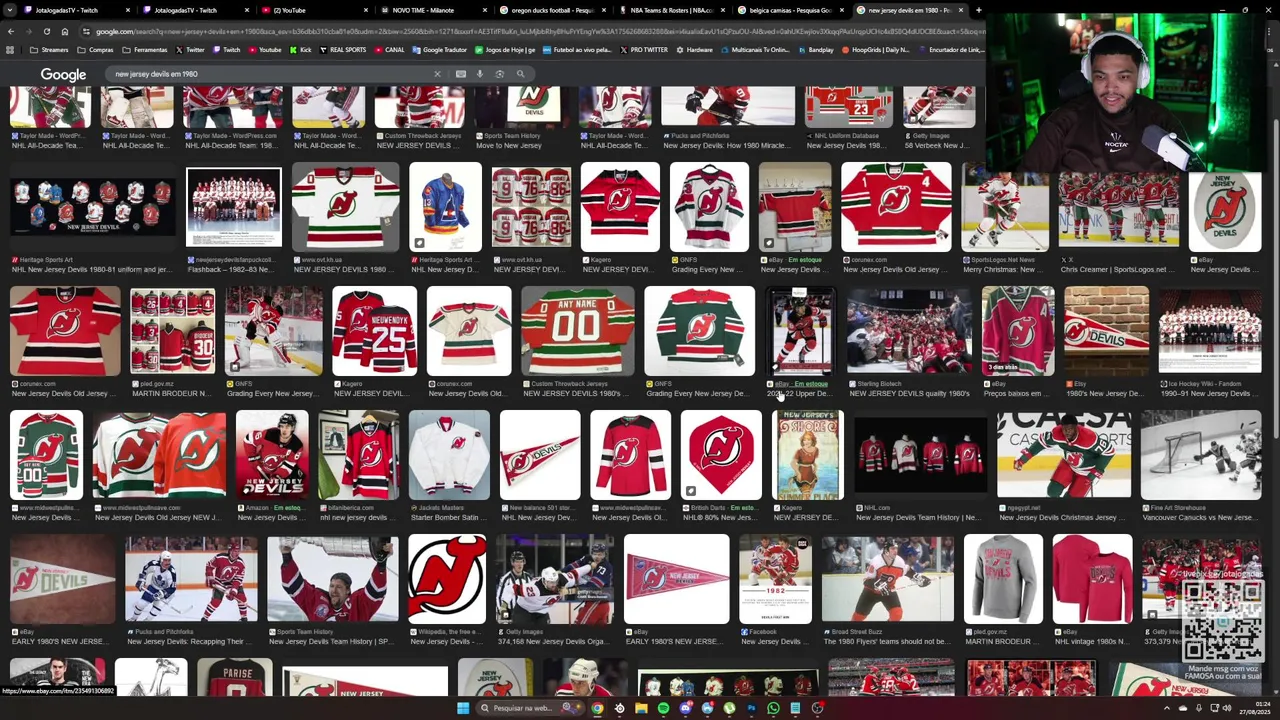Open Photoshop from the taskbar

point(751,708)
